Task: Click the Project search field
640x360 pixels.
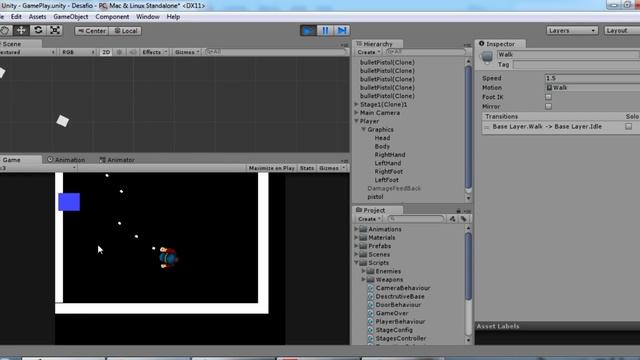Action: click(416, 219)
